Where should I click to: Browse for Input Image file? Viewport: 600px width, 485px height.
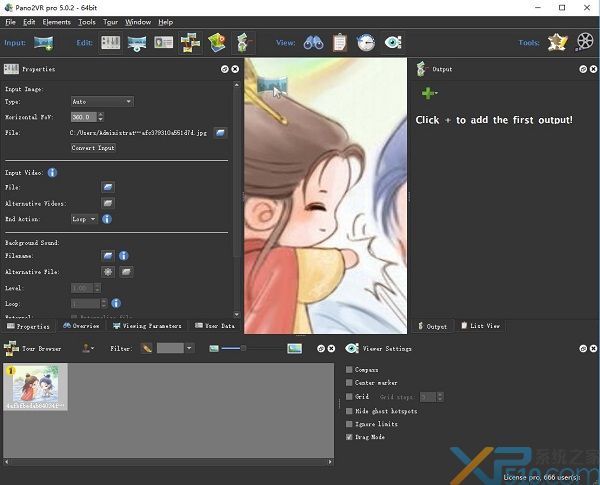tap(220, 133)
